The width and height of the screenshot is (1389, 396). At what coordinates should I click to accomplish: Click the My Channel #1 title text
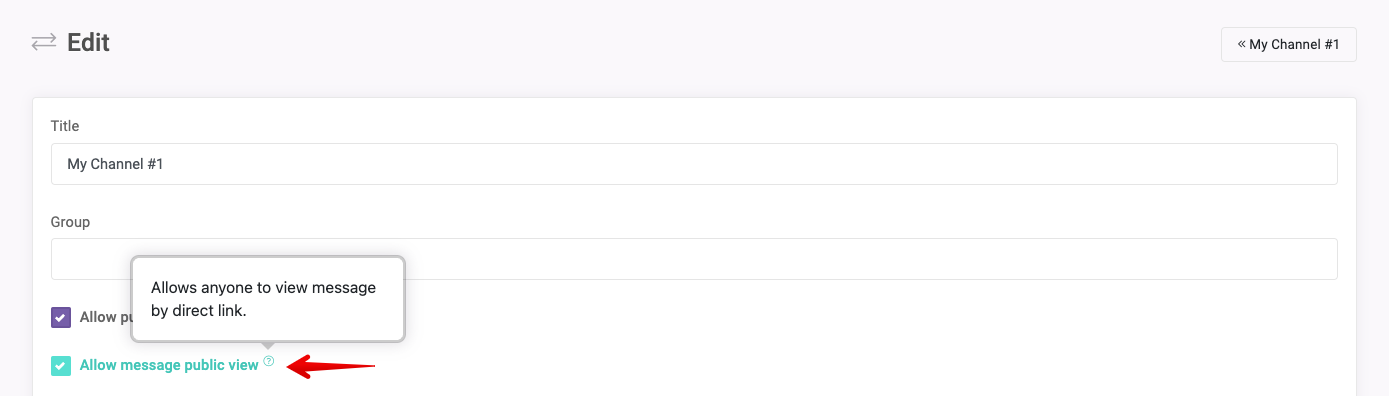point(115,164)
